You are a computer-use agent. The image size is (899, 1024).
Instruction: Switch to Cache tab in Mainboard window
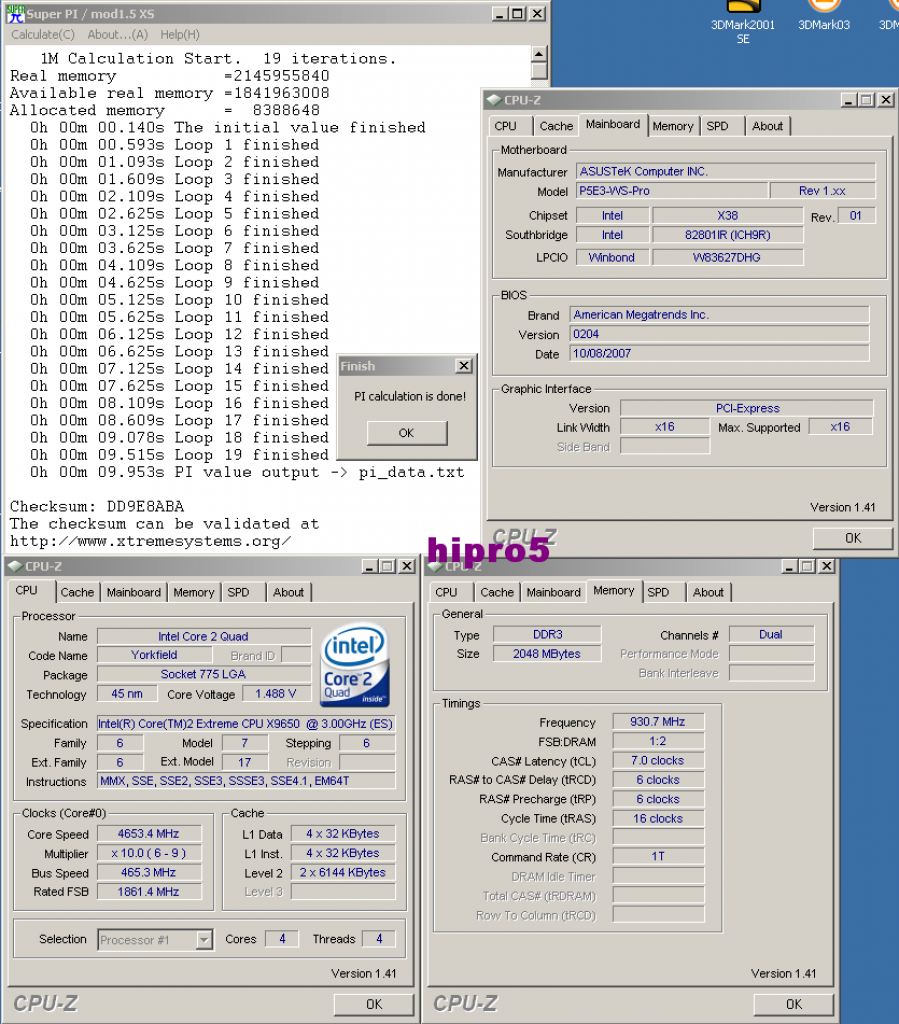[x=556, y=126]
